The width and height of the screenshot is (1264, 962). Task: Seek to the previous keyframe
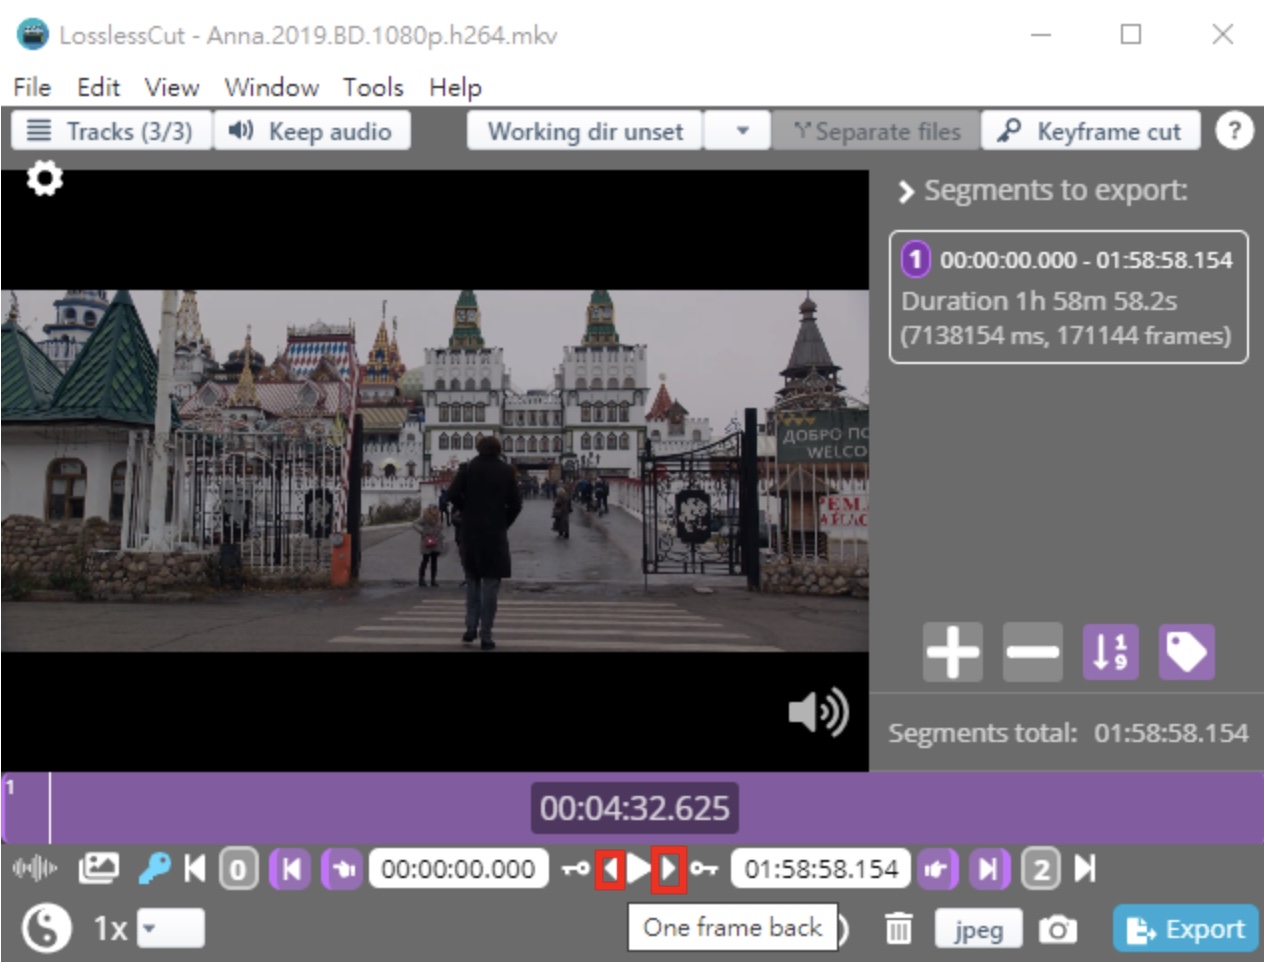pyautogui.click(x=575, y=869)
